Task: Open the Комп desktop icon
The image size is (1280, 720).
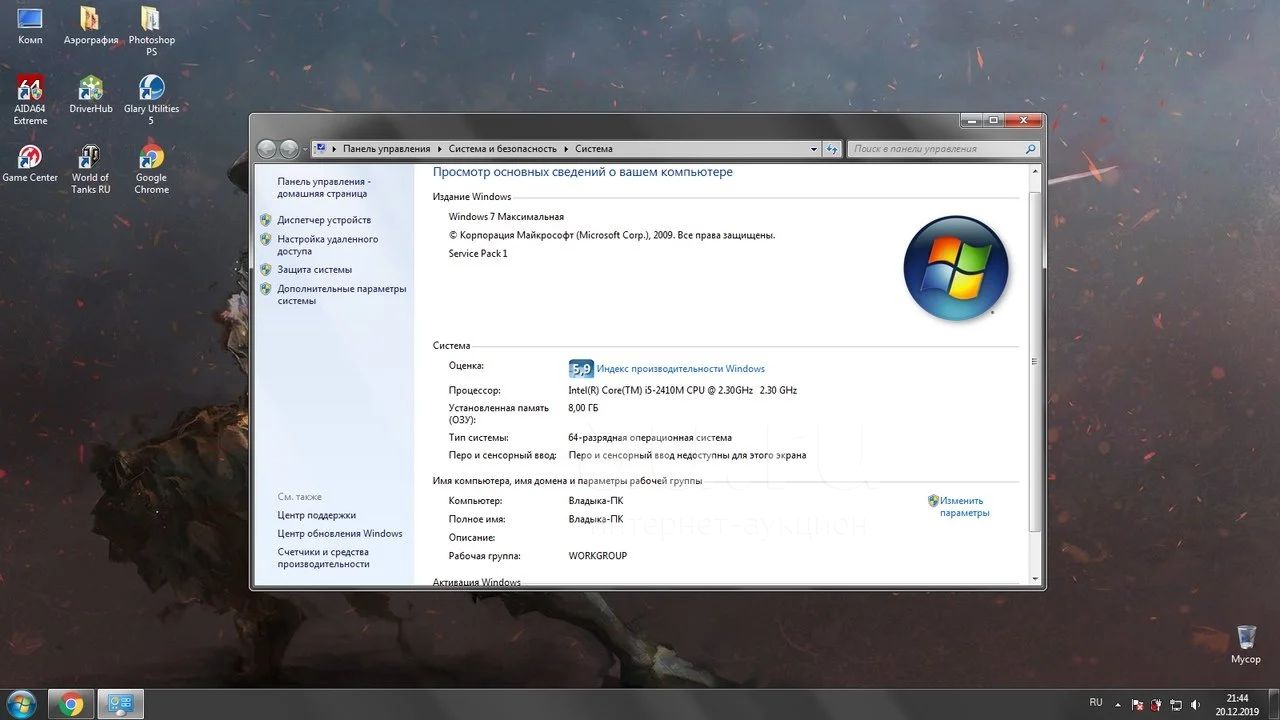Action: point(30,27)
